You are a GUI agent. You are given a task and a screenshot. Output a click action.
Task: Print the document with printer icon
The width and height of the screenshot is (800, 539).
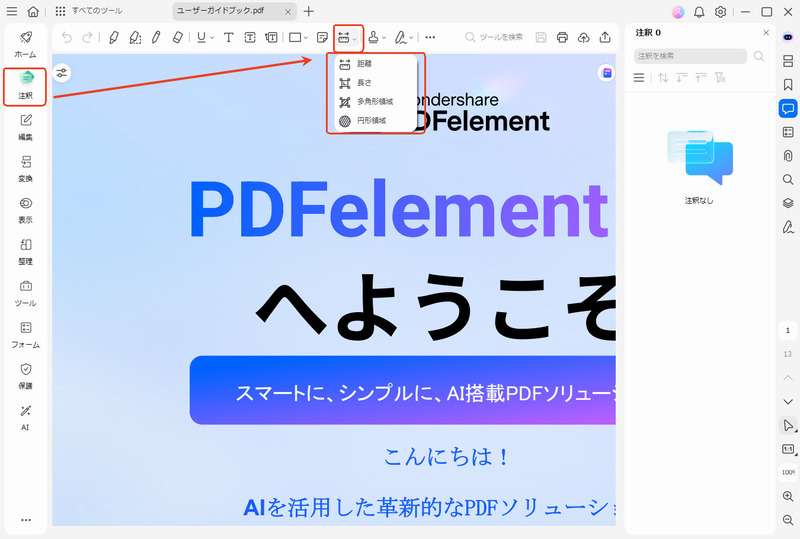(x=562, y=37)
